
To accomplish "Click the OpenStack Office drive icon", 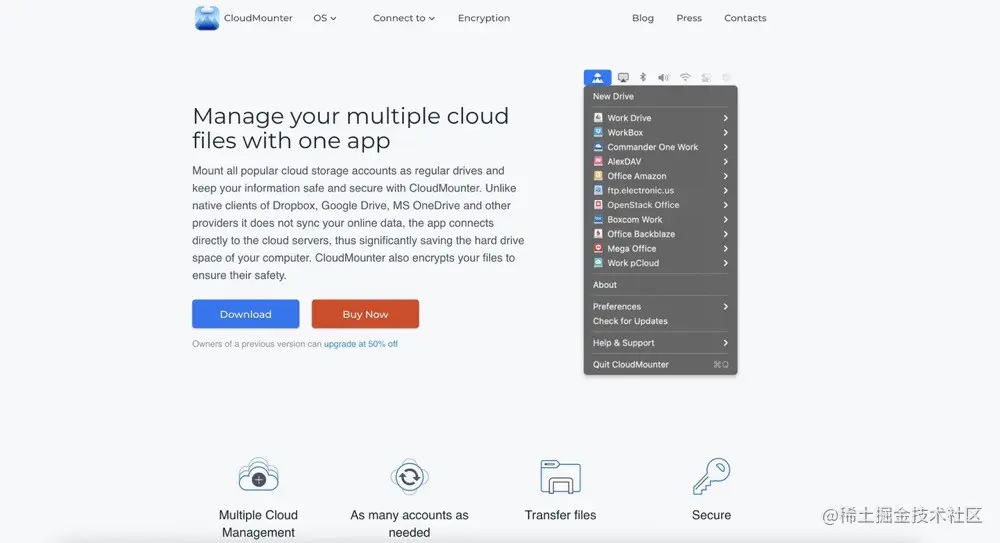I will pyautogui.click(x=598, y=205).
